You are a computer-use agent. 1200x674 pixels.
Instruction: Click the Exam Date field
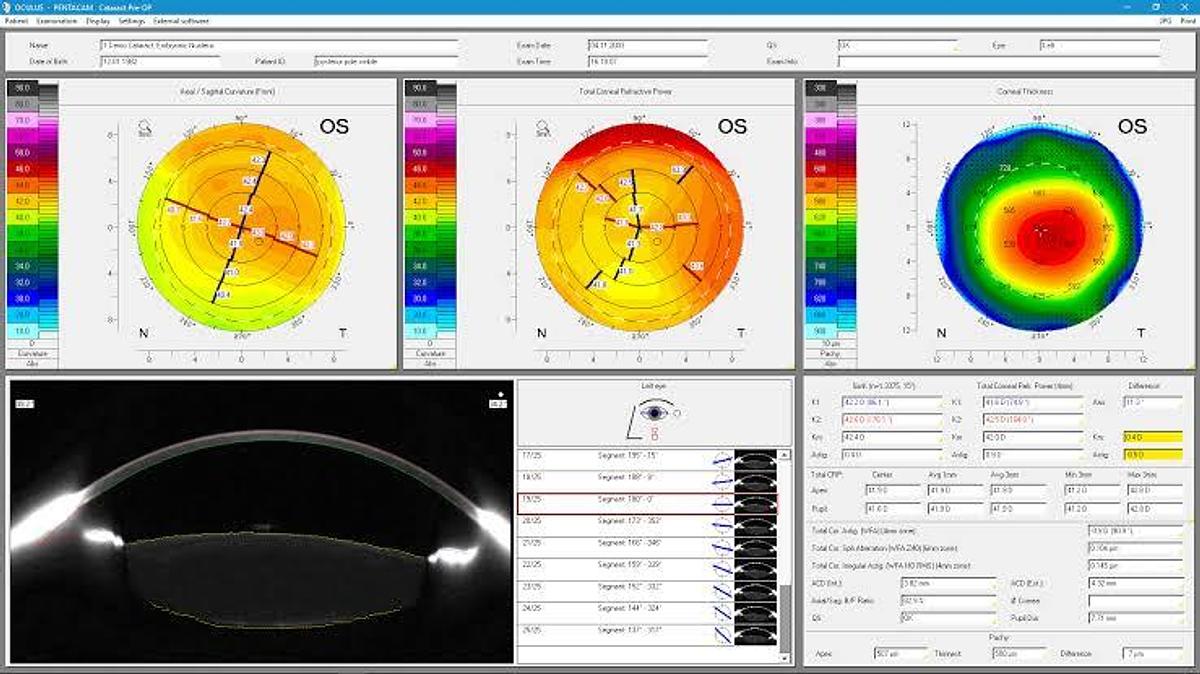[x=647, y=45]
